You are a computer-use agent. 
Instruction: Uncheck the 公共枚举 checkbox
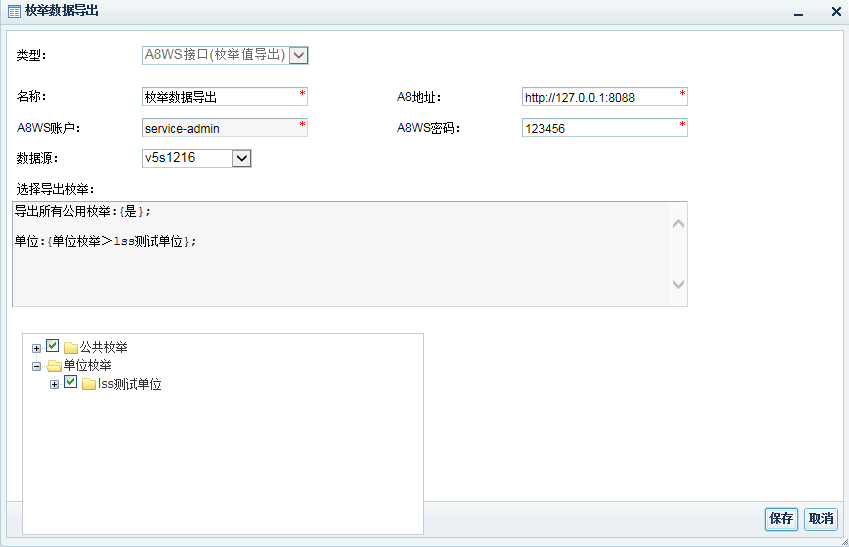point(53,346)
